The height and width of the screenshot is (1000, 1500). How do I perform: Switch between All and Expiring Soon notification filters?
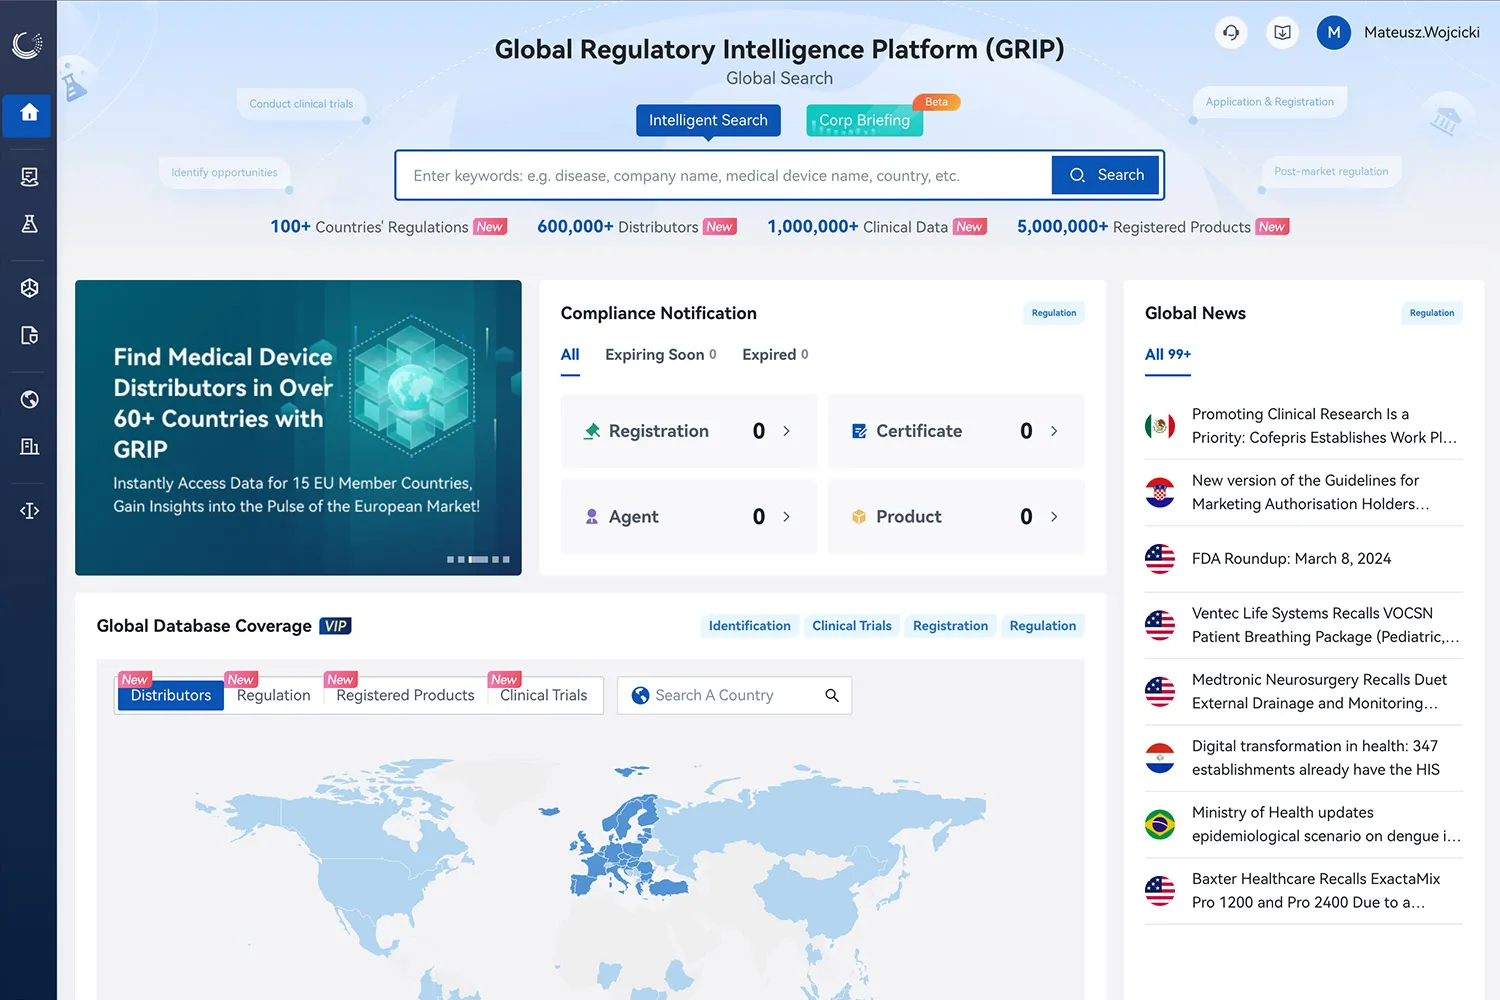(654, 354)
